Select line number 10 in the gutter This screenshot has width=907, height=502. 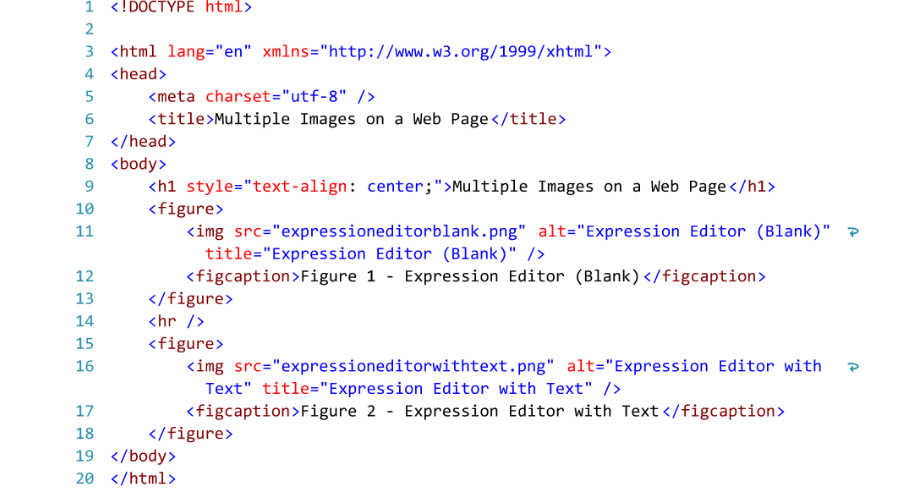[84, 209]
